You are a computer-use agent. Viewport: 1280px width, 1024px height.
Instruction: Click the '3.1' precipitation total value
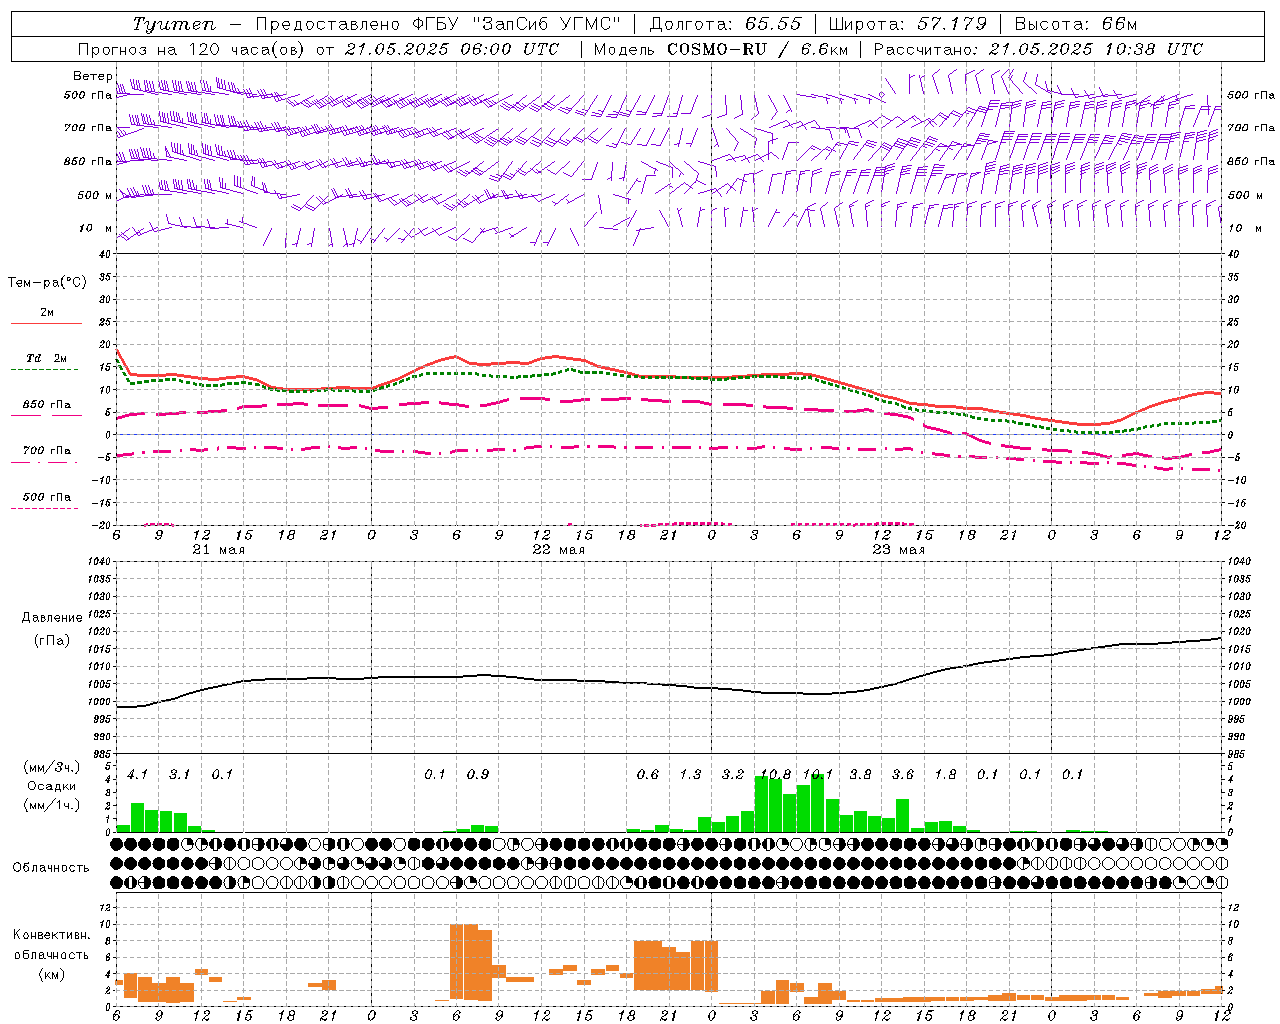pos(179,774)
